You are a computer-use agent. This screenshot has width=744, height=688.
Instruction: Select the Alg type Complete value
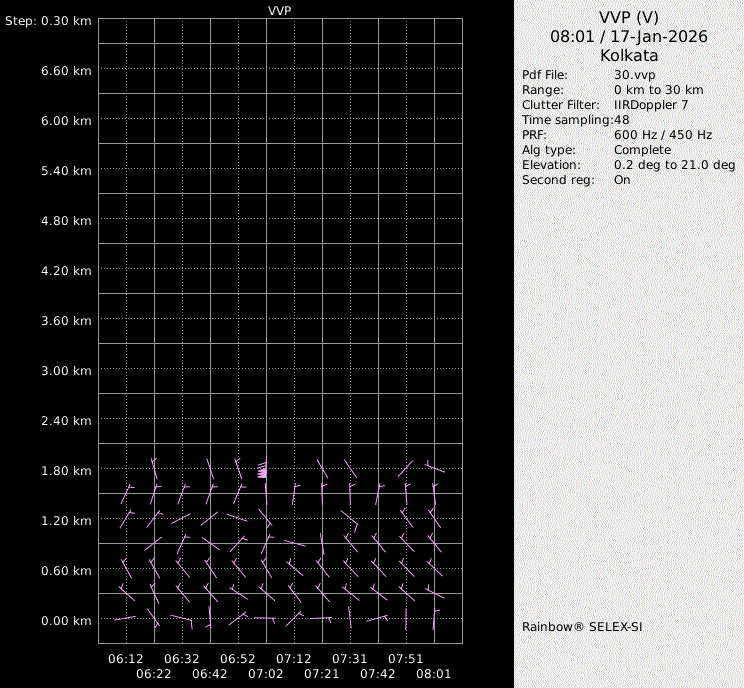click(642, 150)
